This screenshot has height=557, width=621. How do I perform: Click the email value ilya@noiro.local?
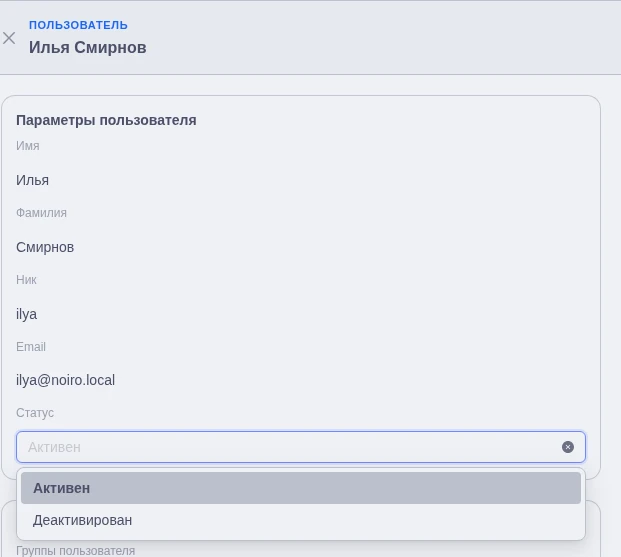pyautogui.click(x=65, y=380)
